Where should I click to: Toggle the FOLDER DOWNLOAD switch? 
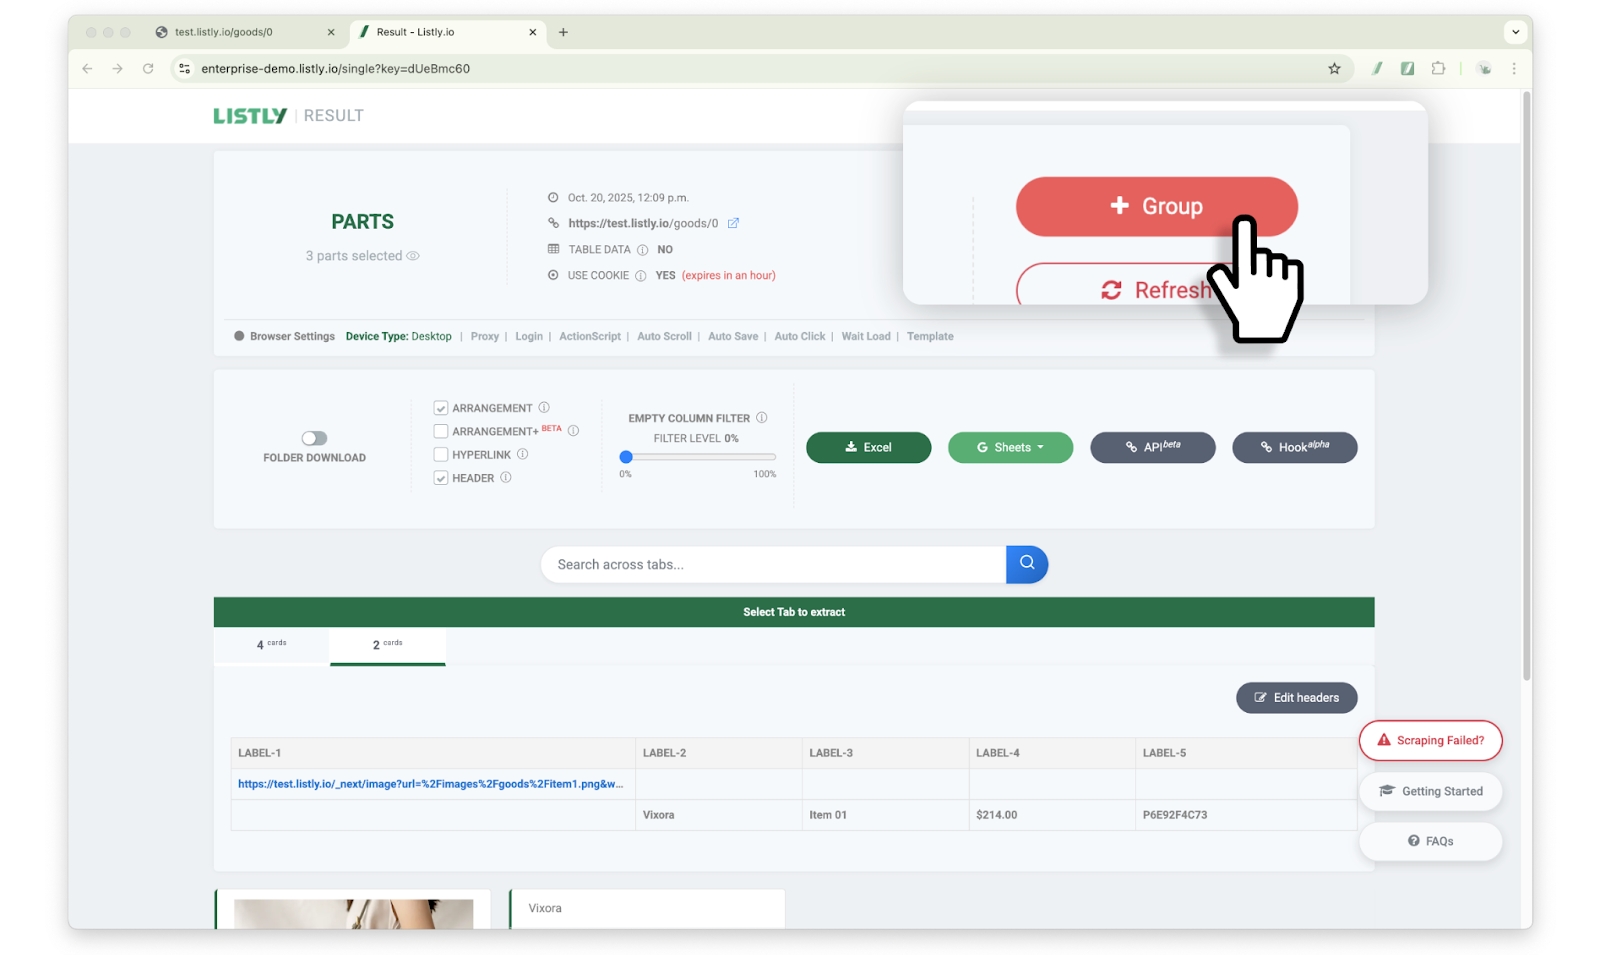coord(314,438)
